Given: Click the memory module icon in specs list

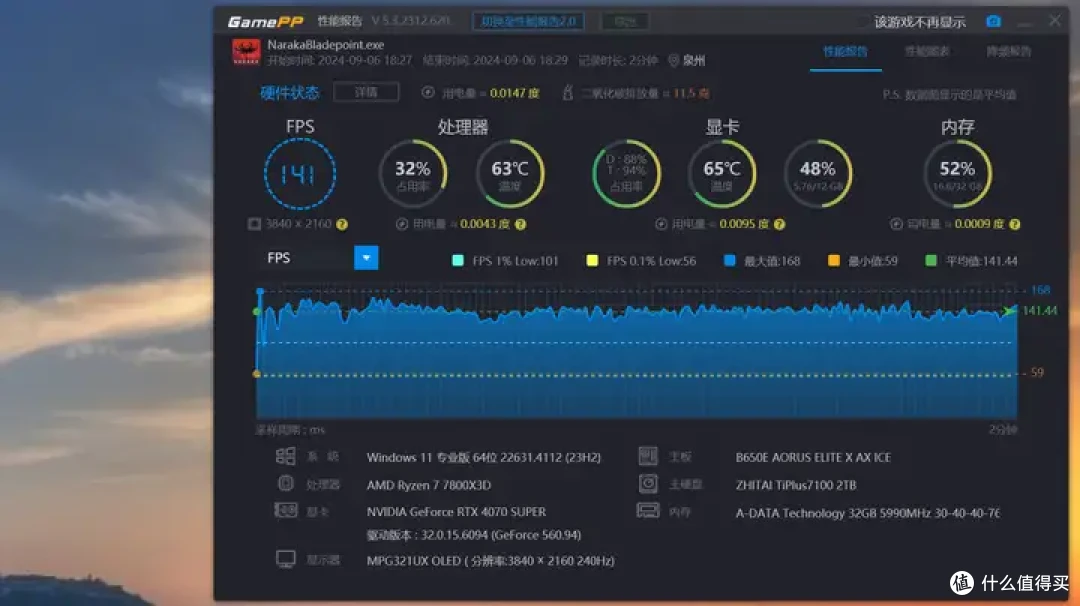Looking at the screenshot, I should [x=648, y=510].
